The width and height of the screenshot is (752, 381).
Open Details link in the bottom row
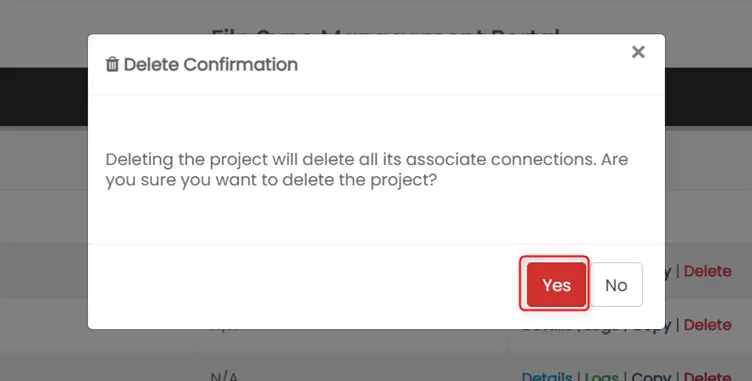[547, 377]
